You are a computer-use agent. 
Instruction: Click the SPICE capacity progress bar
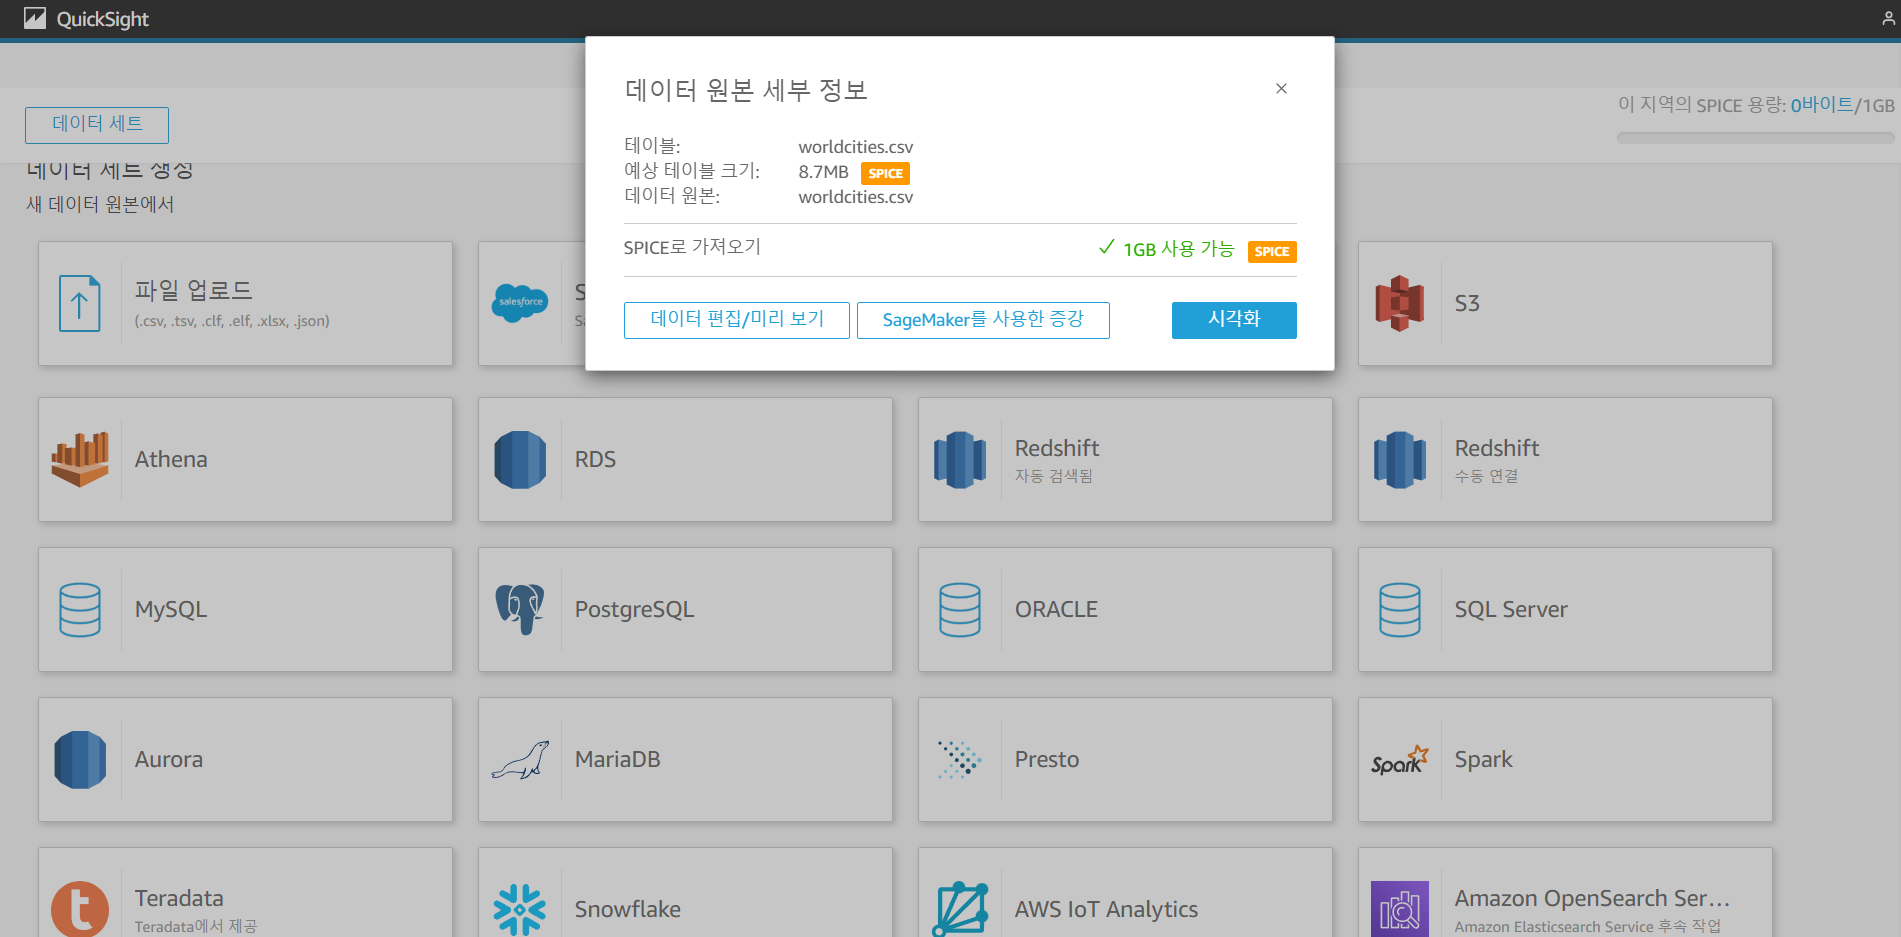(1755, 138)
